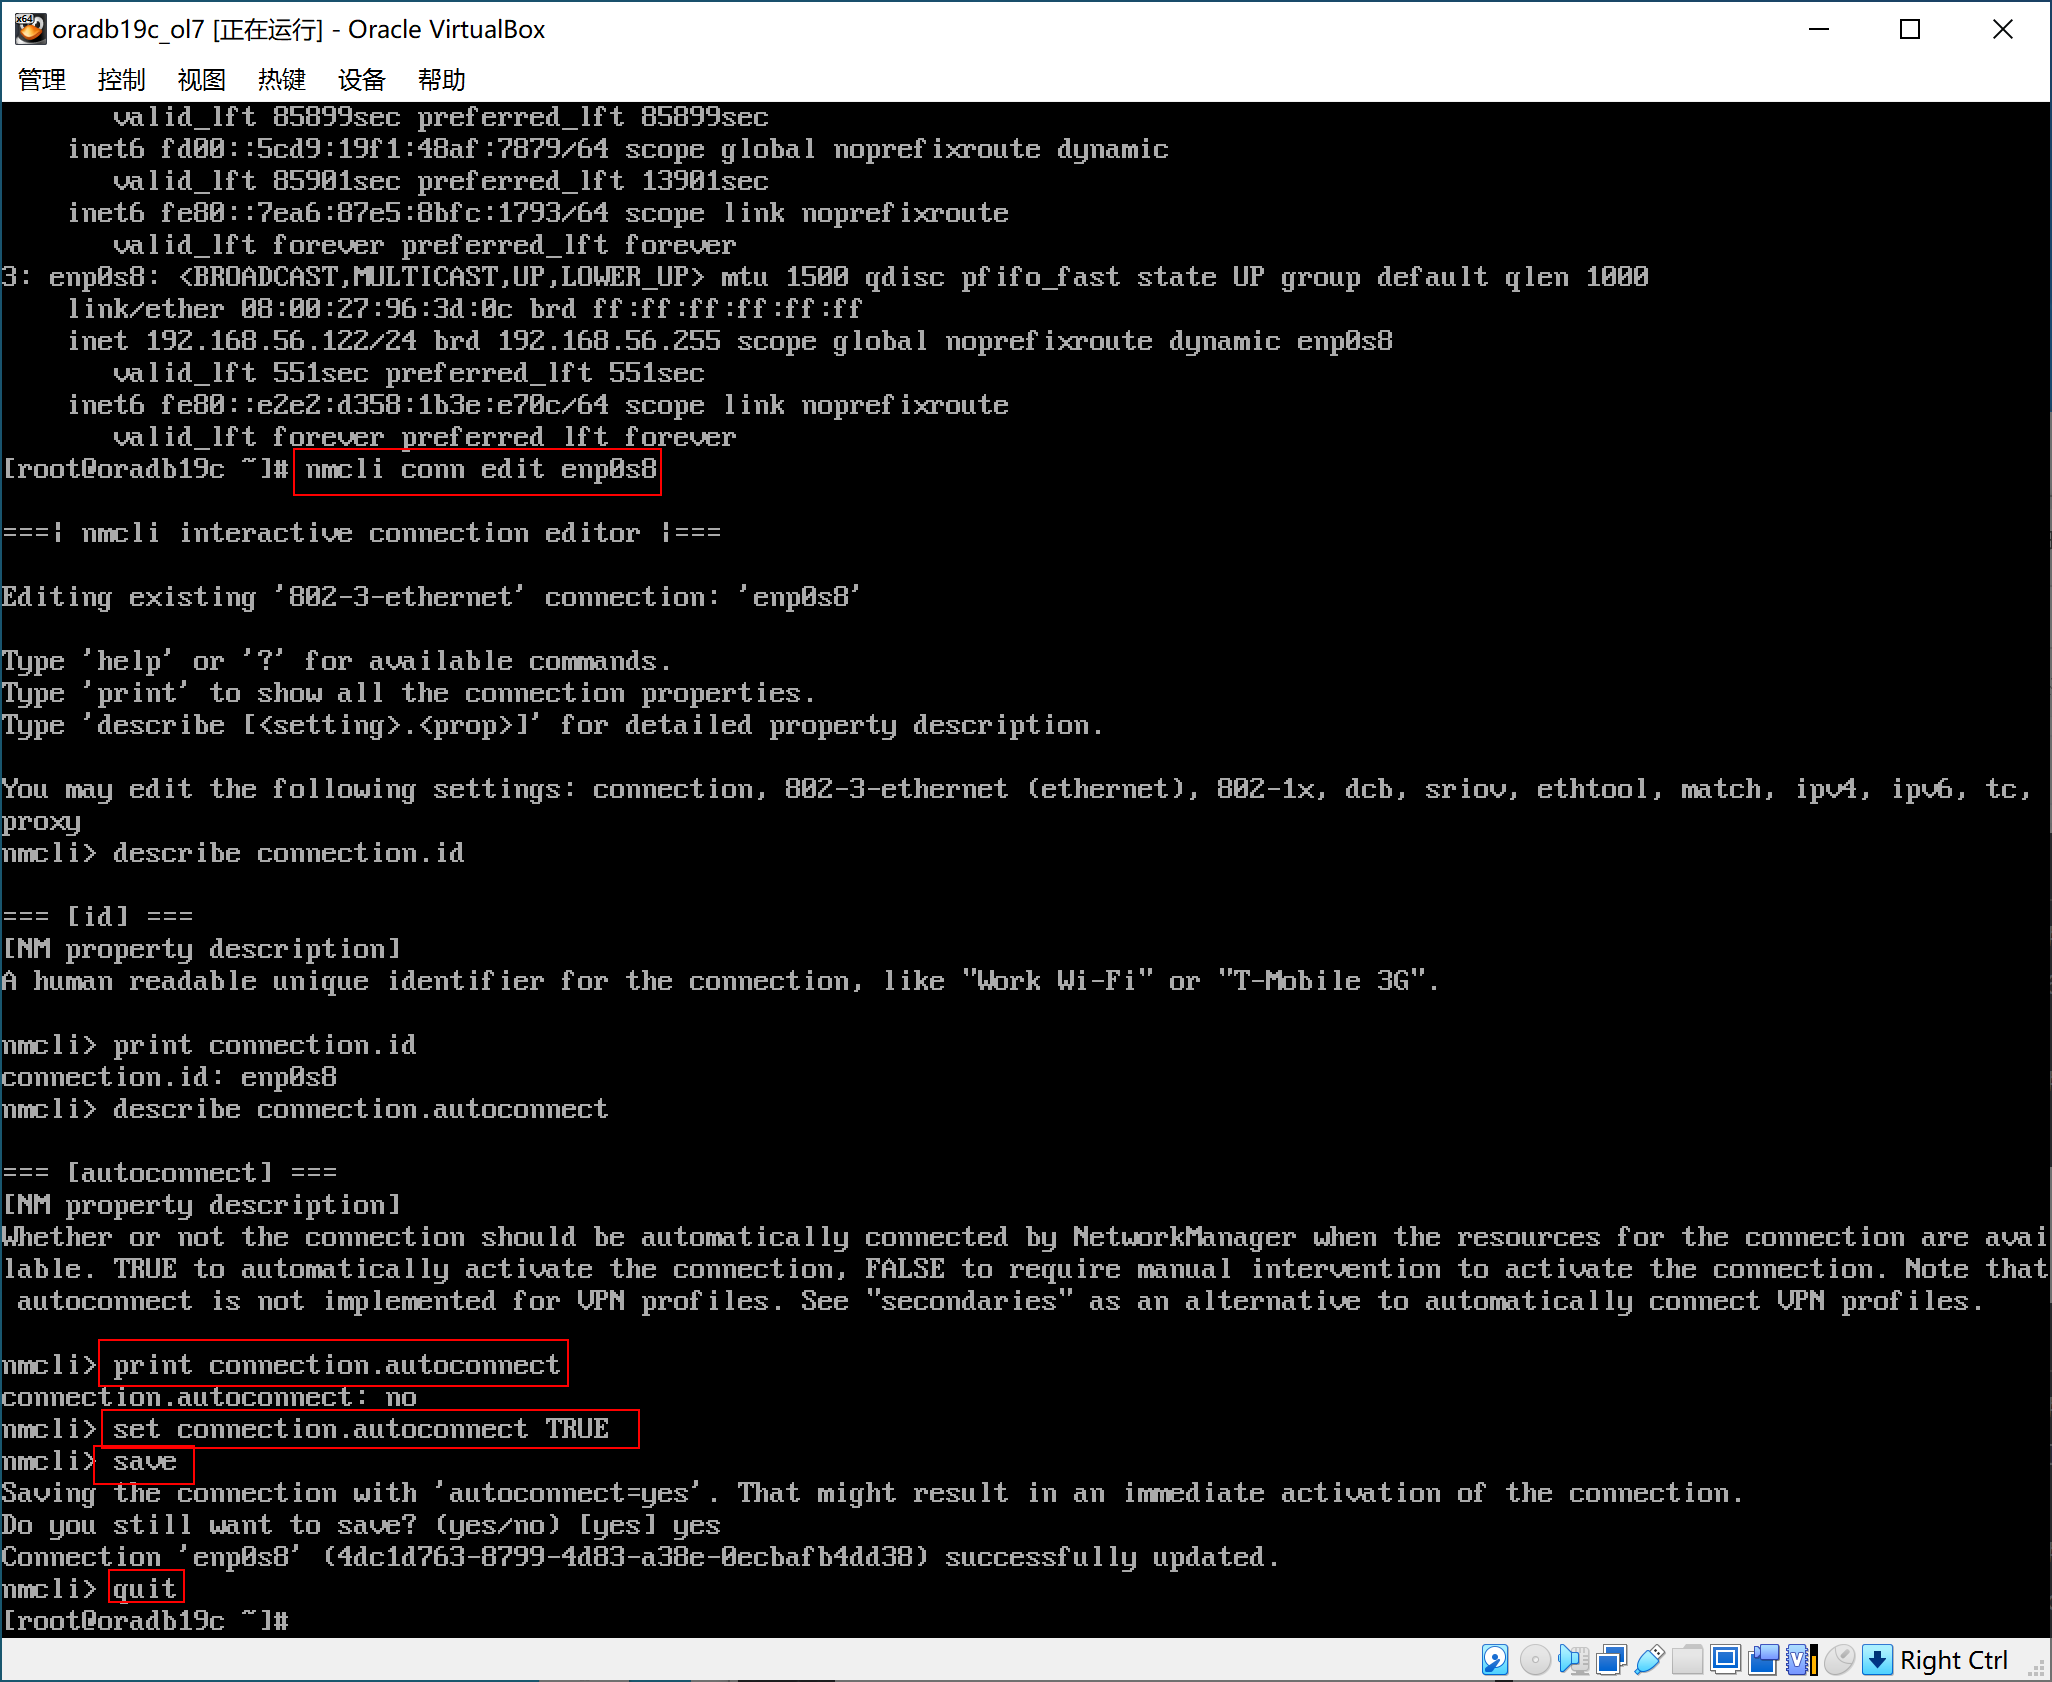The width and height of the screenshot is (2052, 1682).
Task: Open the 热键 menu
Action: [282, 80]
